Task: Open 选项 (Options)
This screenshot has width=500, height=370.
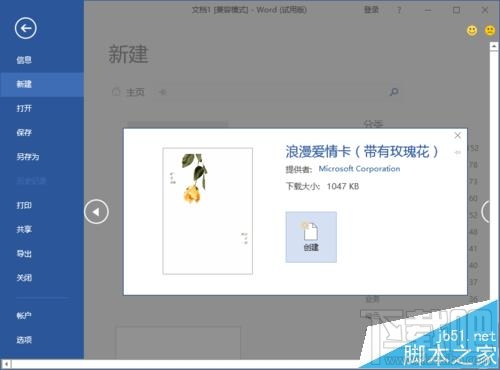Action: click(24, 340)
